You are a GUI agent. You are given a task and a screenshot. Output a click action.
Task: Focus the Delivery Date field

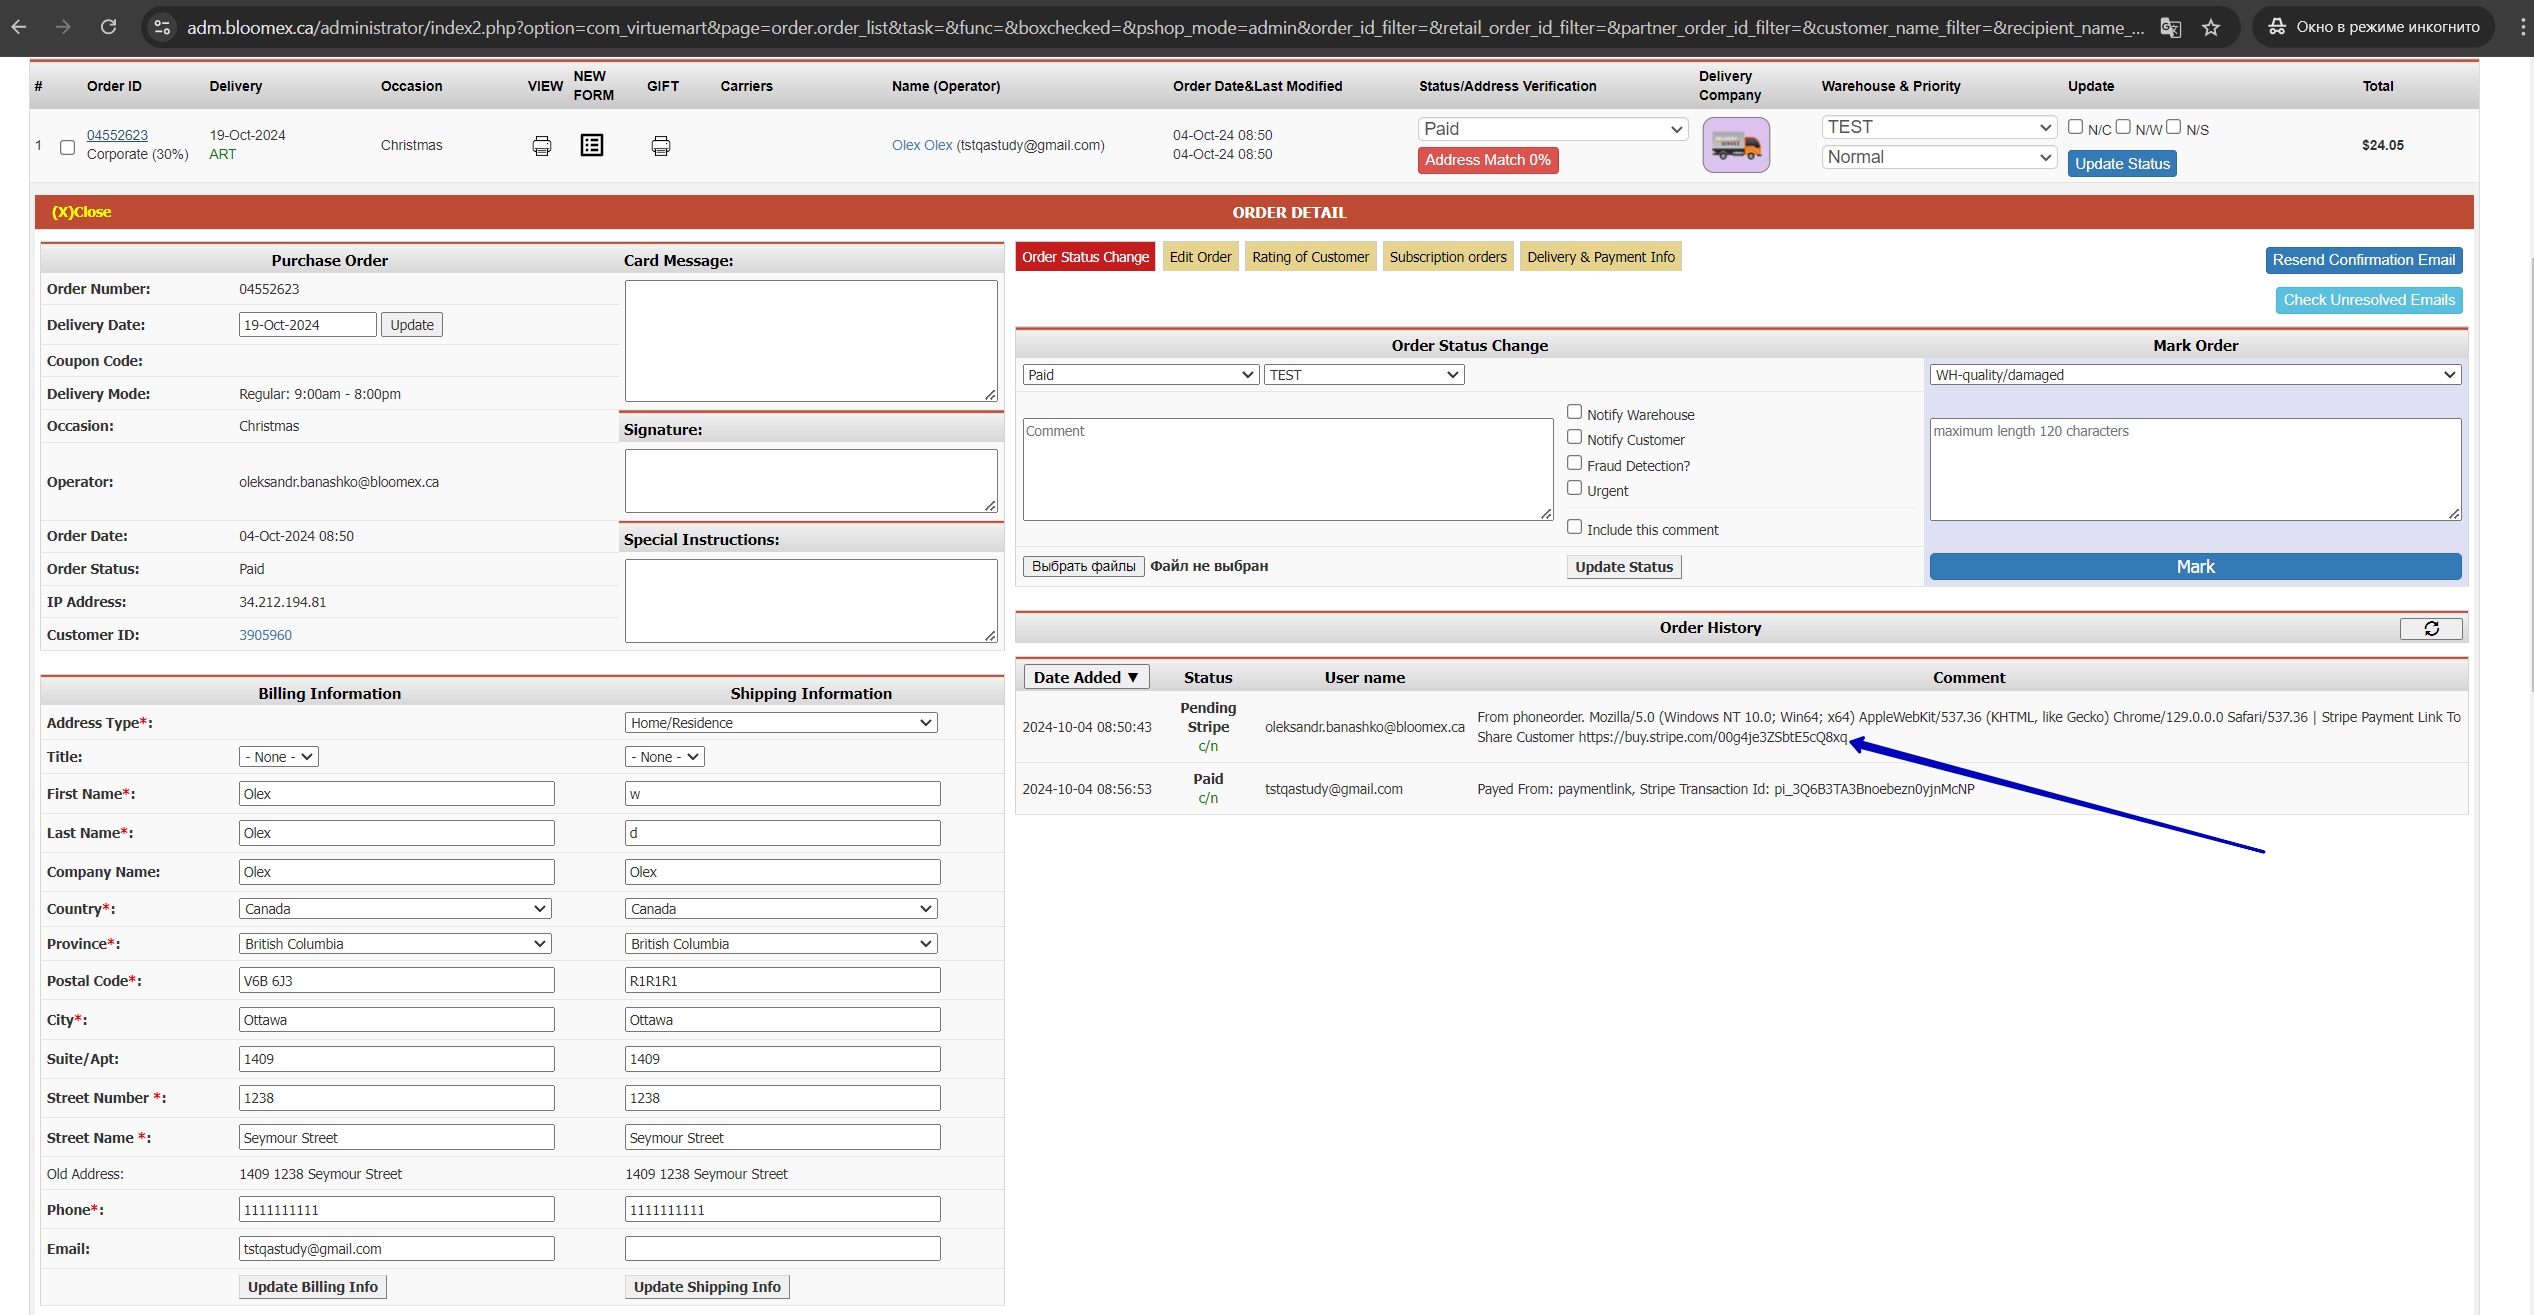(x=307, y=325)
